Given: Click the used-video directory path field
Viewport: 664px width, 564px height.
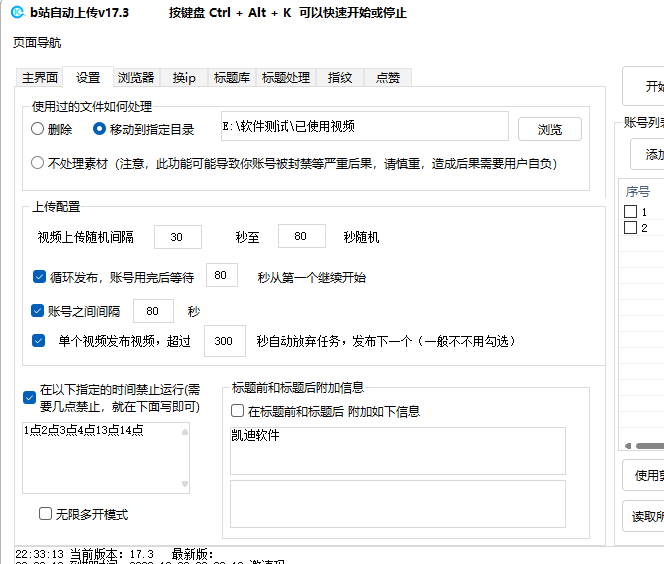Looking at the screenshot, I should click(365, 126).
